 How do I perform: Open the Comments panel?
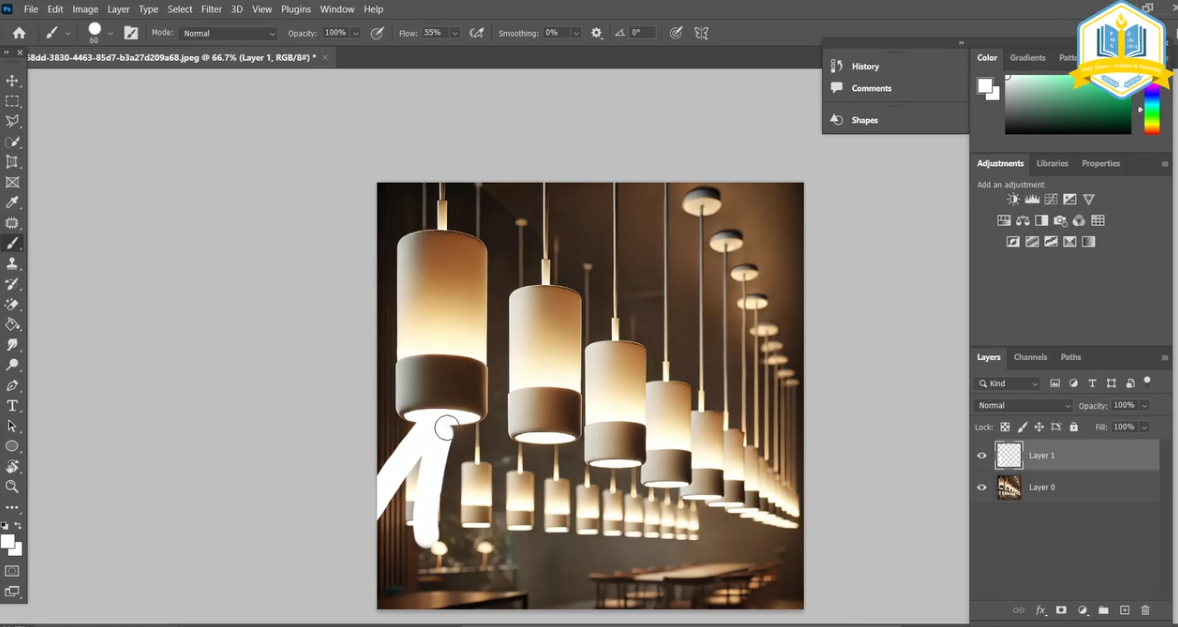point(871,88)
